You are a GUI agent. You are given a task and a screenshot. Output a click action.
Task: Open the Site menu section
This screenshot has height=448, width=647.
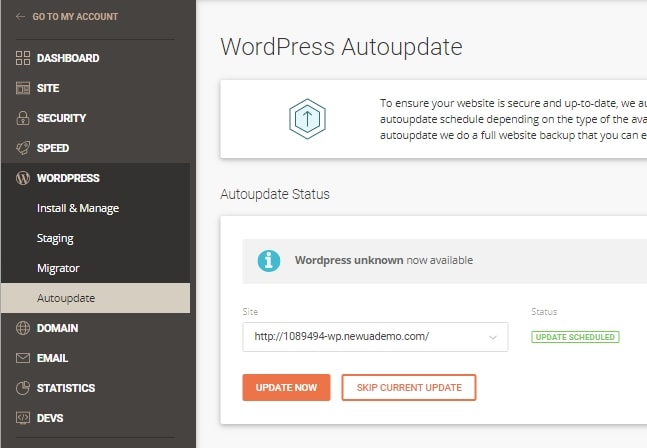(48, 88)
